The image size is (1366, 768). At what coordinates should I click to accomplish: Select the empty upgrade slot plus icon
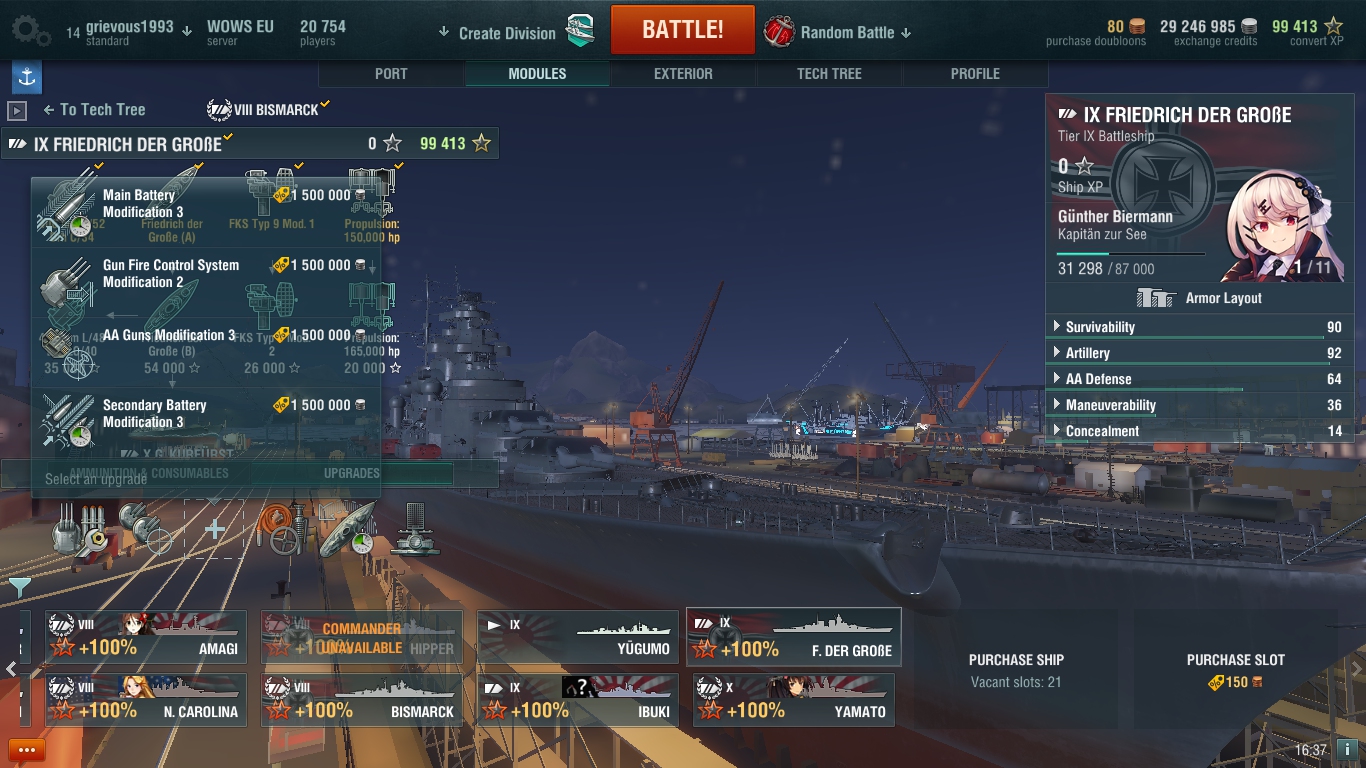(x=214, y=529)
